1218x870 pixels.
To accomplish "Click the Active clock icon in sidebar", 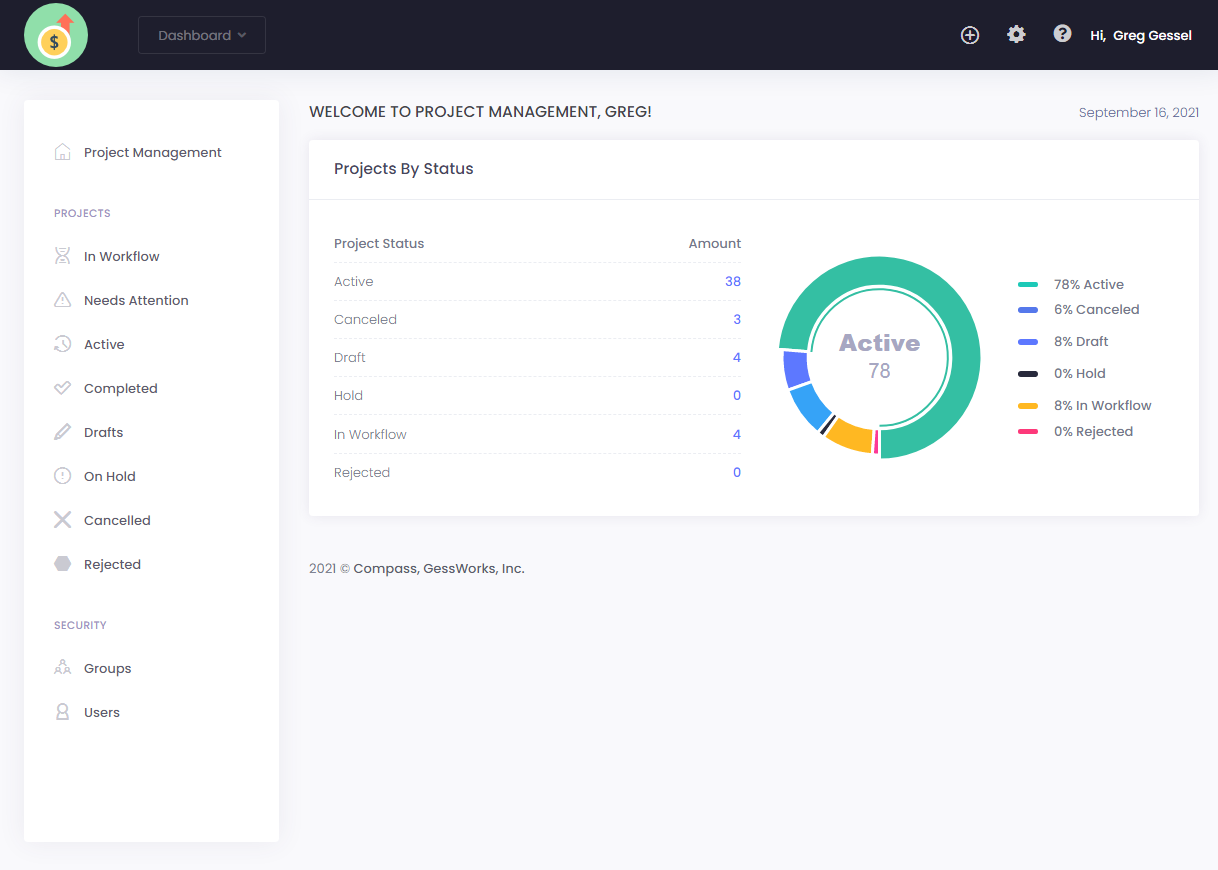I will [x=62, y=344].
